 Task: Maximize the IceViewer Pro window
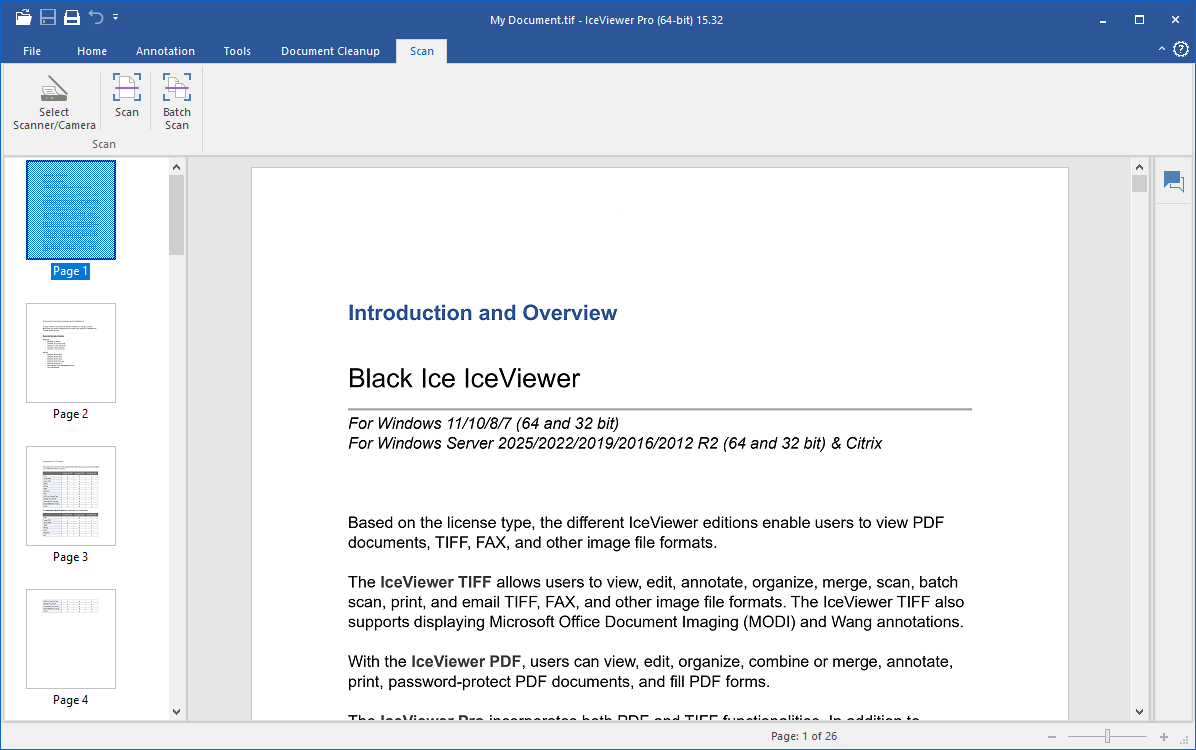click(x=1139, y=20)
